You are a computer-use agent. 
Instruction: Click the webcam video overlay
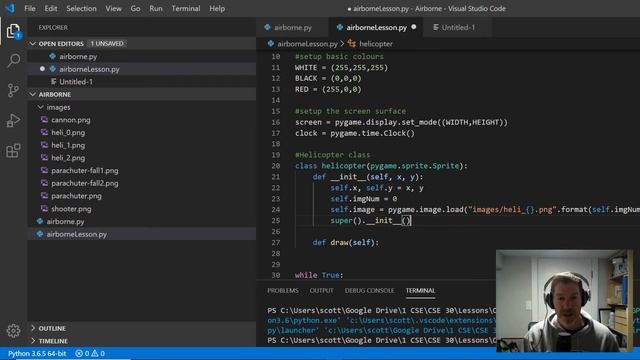564,301
